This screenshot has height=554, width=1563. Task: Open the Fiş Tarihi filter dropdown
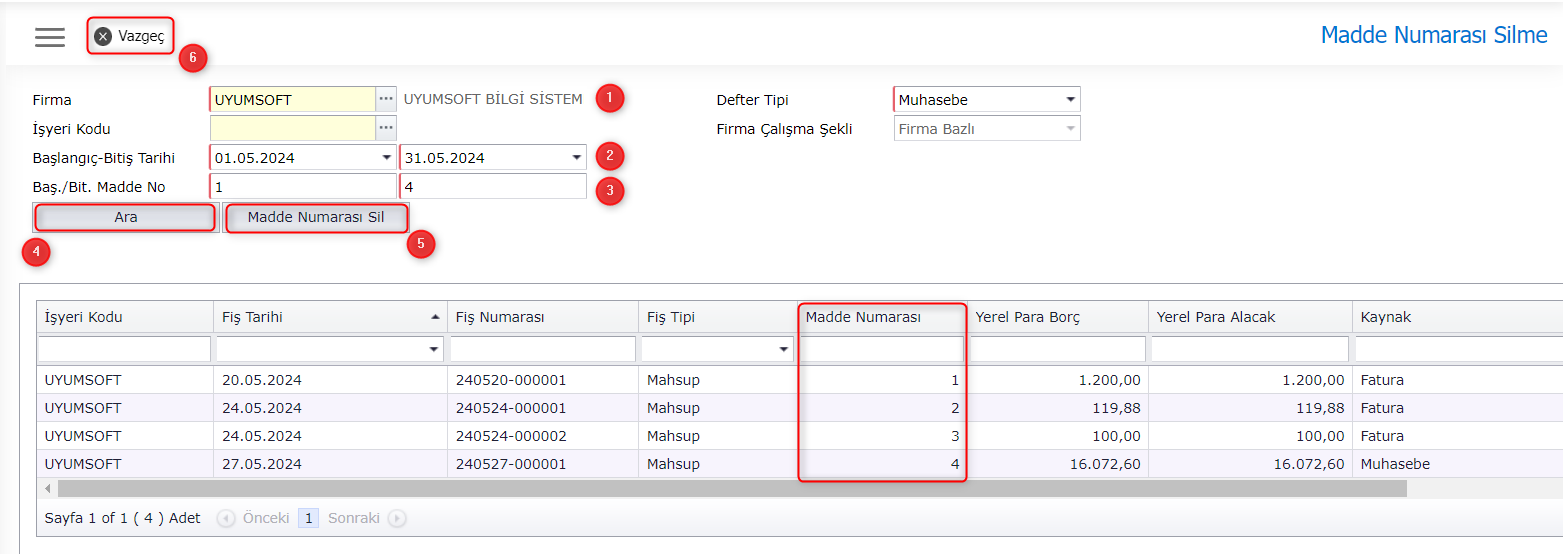[434, 350]
